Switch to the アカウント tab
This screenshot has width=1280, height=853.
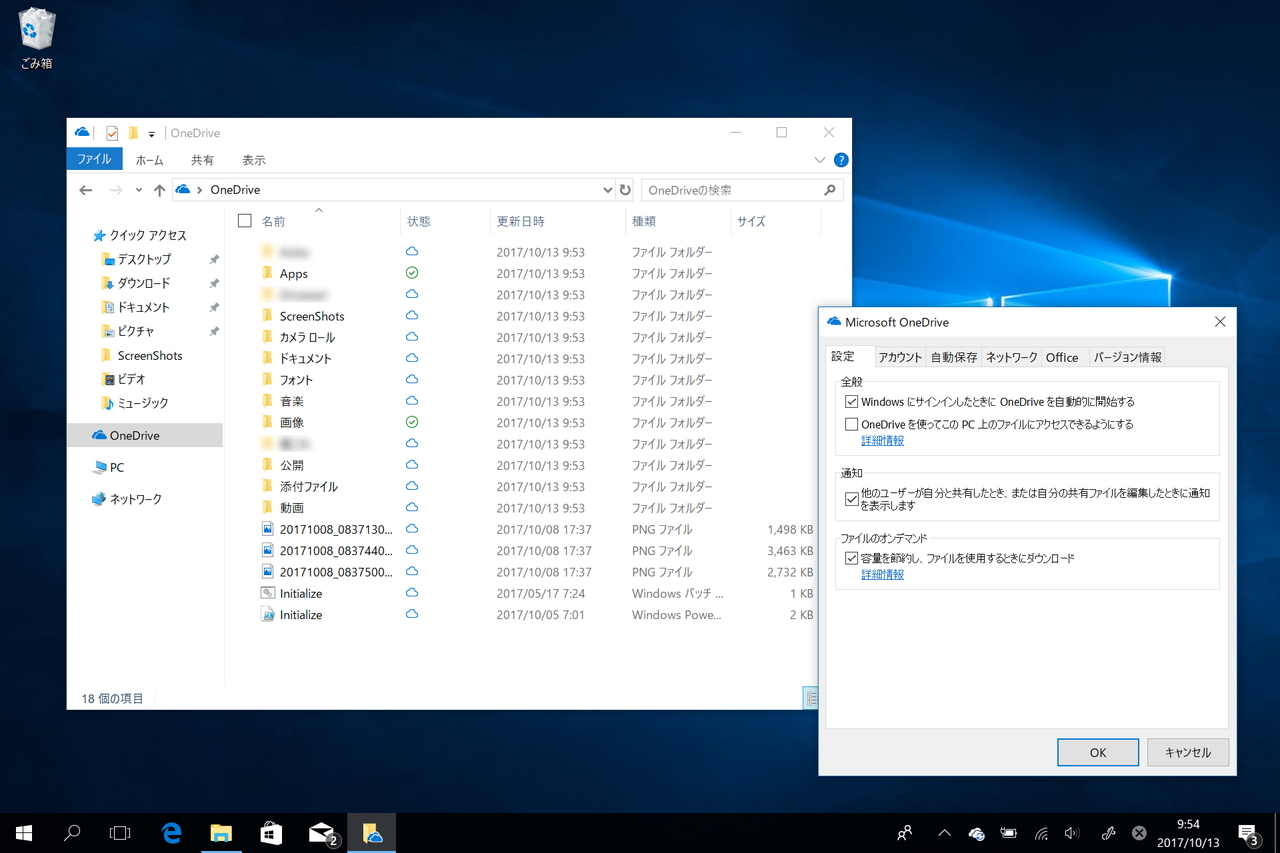point(900,357)
